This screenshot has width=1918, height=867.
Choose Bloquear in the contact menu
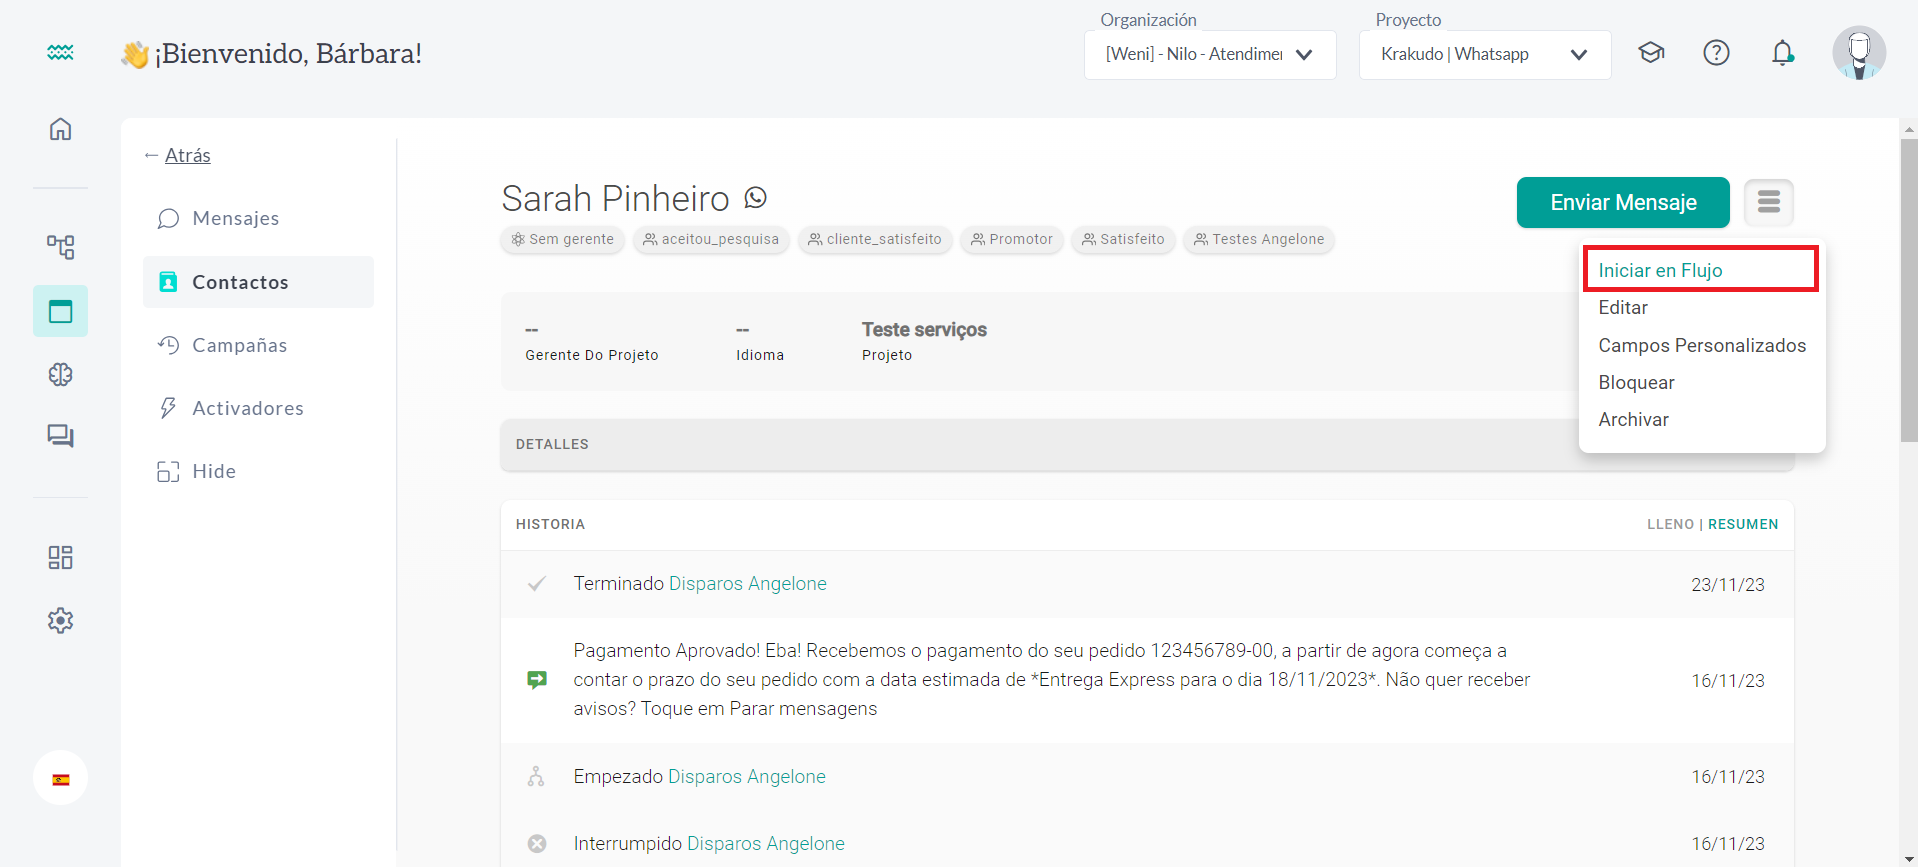(1636, 382)
